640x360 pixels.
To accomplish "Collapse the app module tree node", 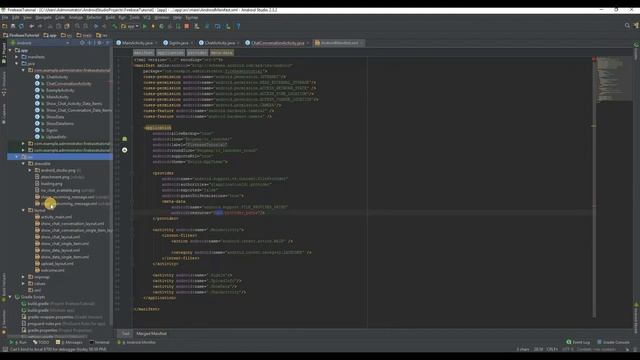I will point(10,50).
